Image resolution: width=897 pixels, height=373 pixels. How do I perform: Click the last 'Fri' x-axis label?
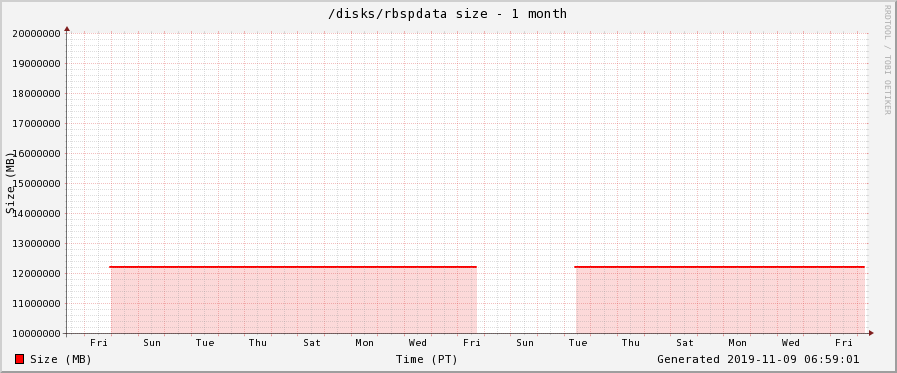(844, 343)
